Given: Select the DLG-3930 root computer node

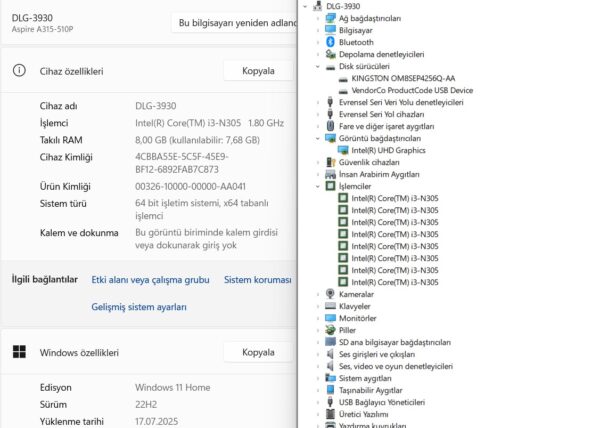Looking at the screenshot, I should [343, 6].
